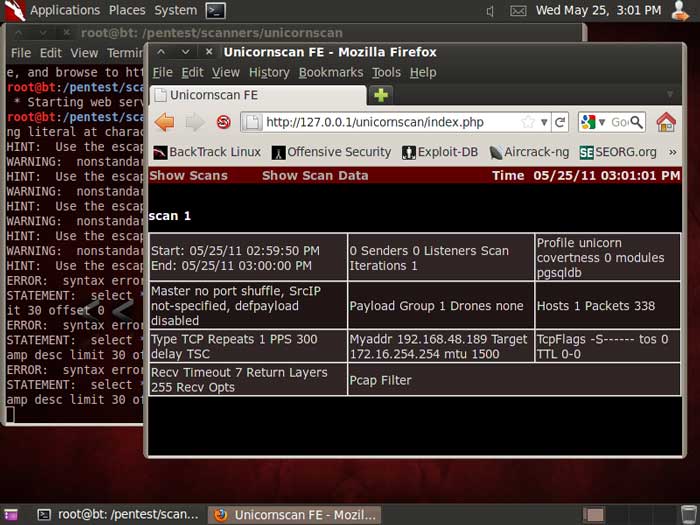Click the workspace switcher in bottom panel
This screenshot has width=700, height=525.
[631, 515]
